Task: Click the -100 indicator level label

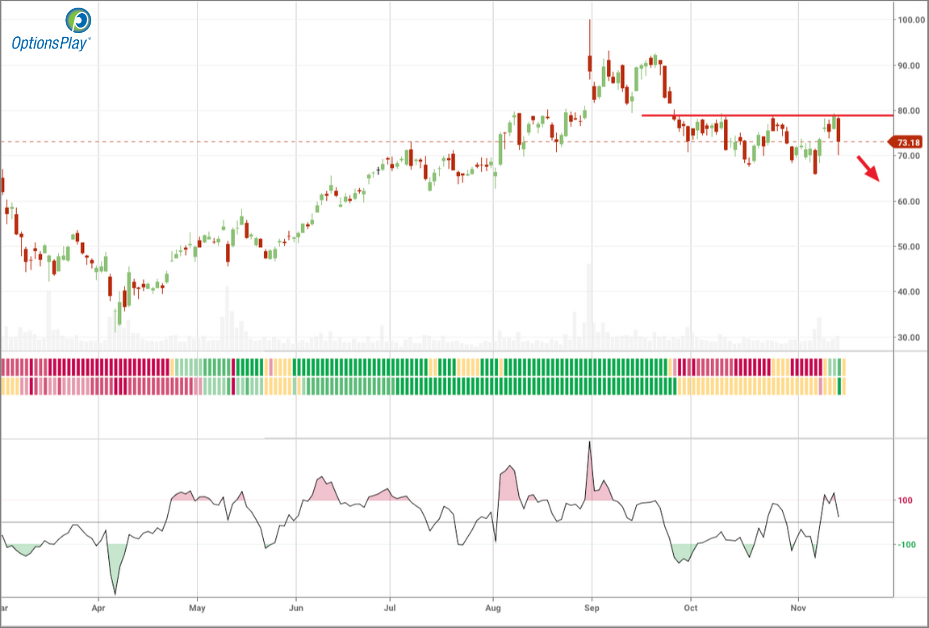Action: click(906, 545)
